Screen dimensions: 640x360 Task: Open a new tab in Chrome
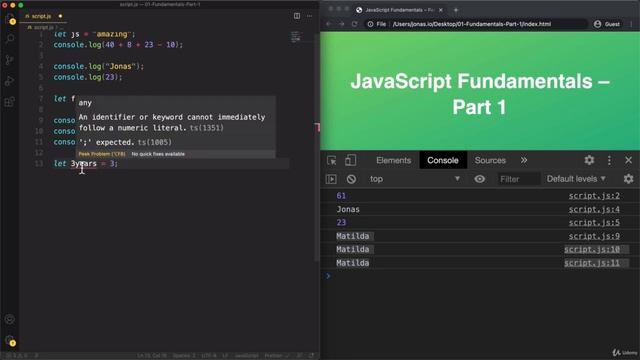point(456,10)
